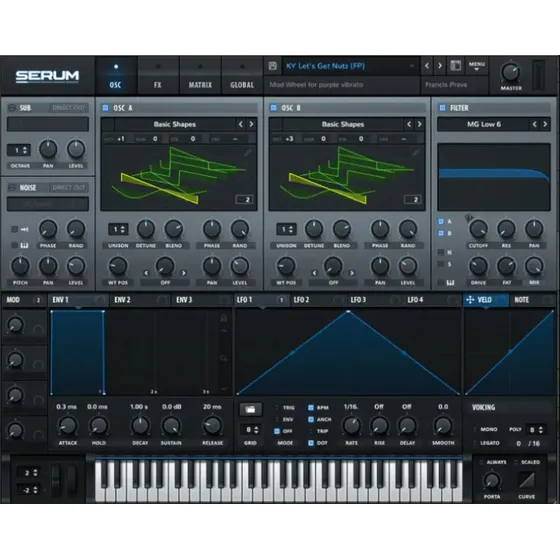Open the preset browser icon

pyautogui.click(x=455, y=66)
